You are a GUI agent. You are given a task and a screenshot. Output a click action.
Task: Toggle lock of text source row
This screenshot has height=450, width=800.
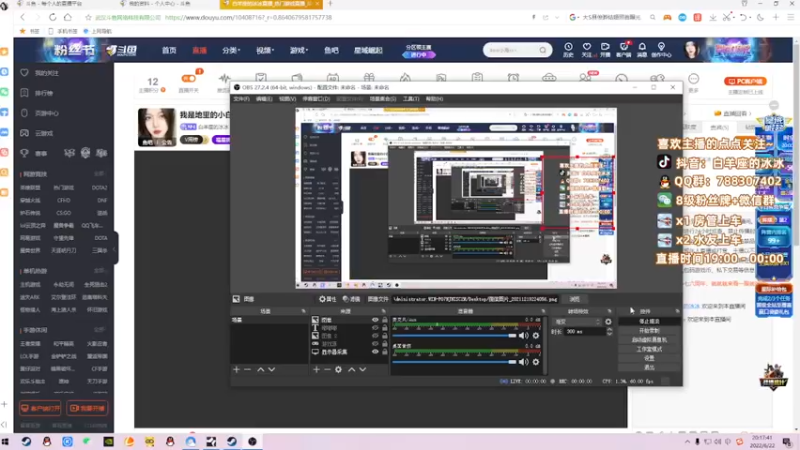click(x=385, y=328)
